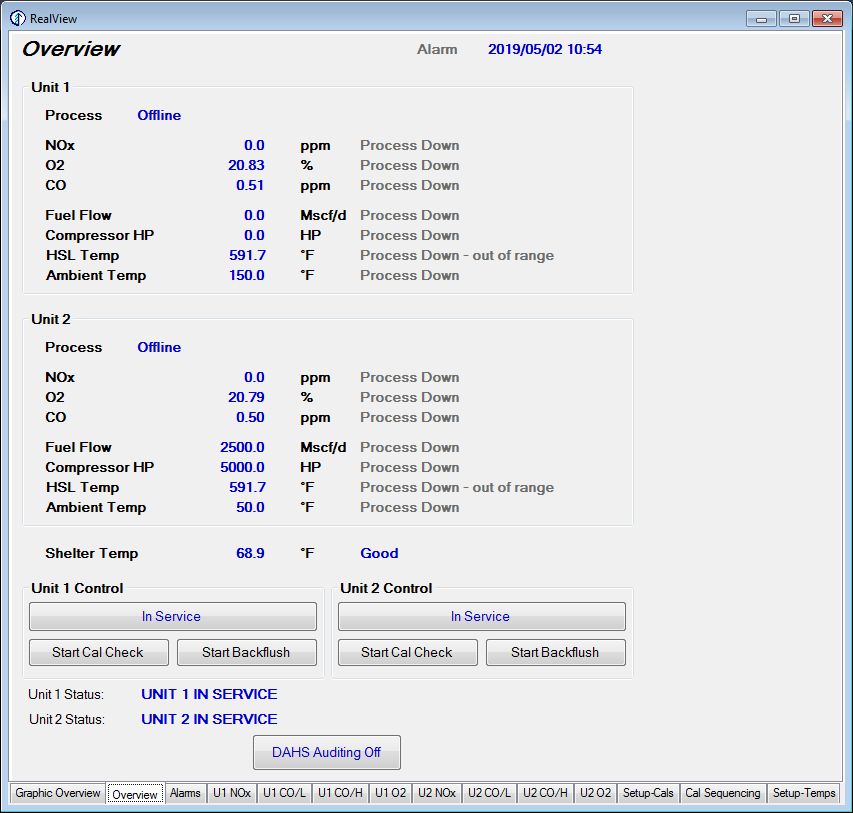This screenshot has width=853, height=813.
Task: Click Unit 1 Ambient Temp value 150.0
Action: 246,275
